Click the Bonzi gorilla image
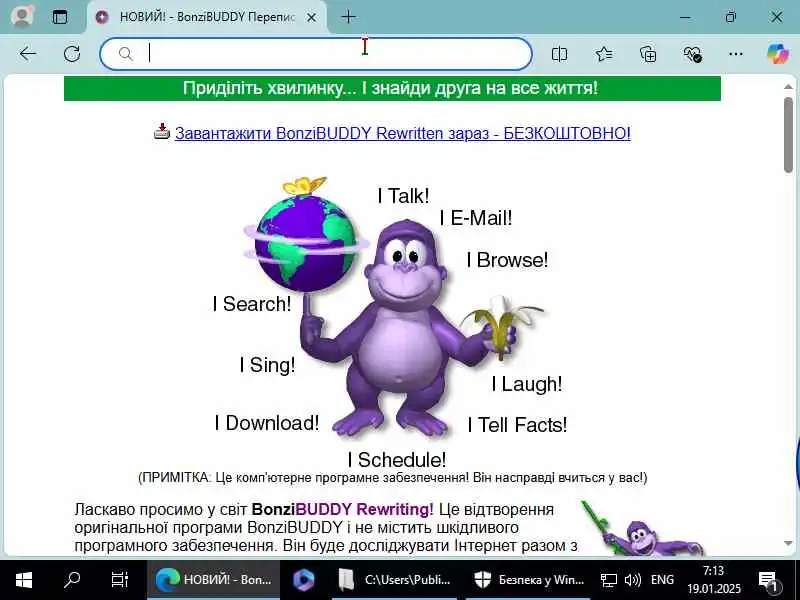Screen dimensions: 800x600 click(x=403, y=327)
